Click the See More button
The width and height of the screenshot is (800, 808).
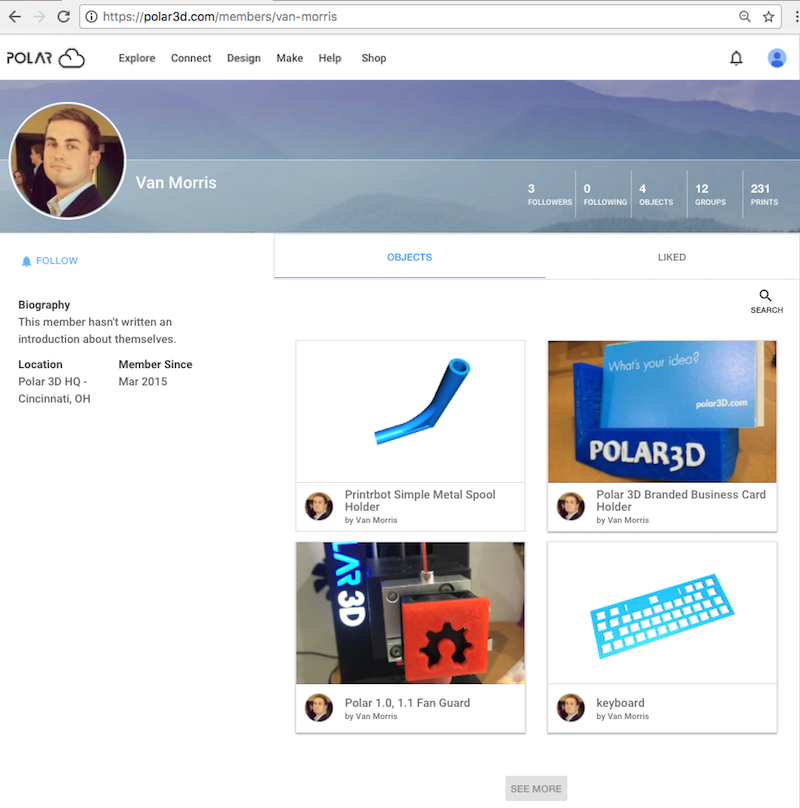(x=536, y=788)
